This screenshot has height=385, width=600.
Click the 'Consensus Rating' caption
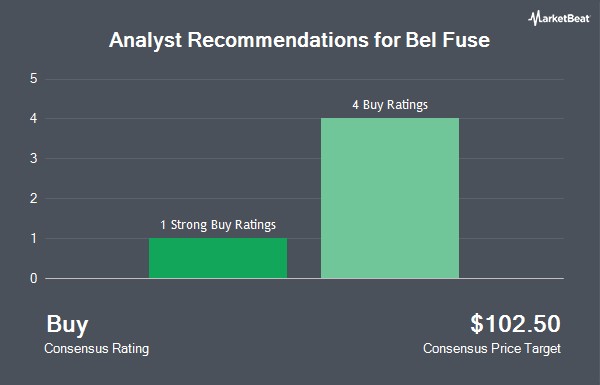[96, 349]
